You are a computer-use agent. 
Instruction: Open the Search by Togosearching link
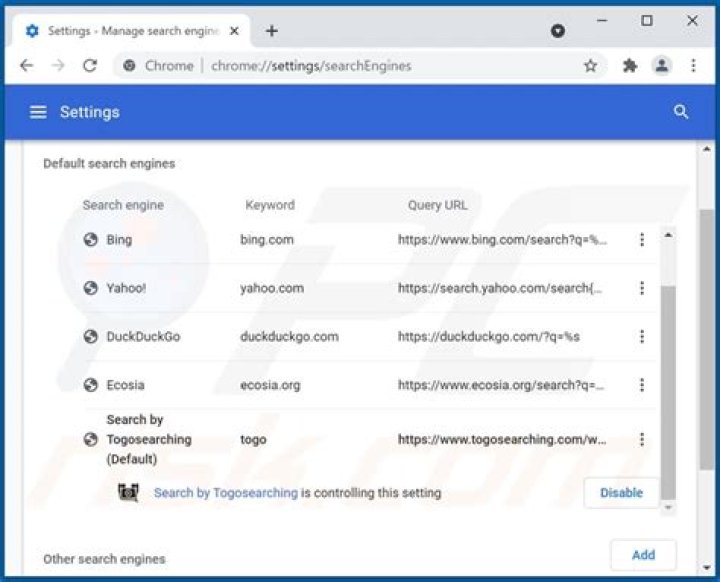tap(225, 493)
